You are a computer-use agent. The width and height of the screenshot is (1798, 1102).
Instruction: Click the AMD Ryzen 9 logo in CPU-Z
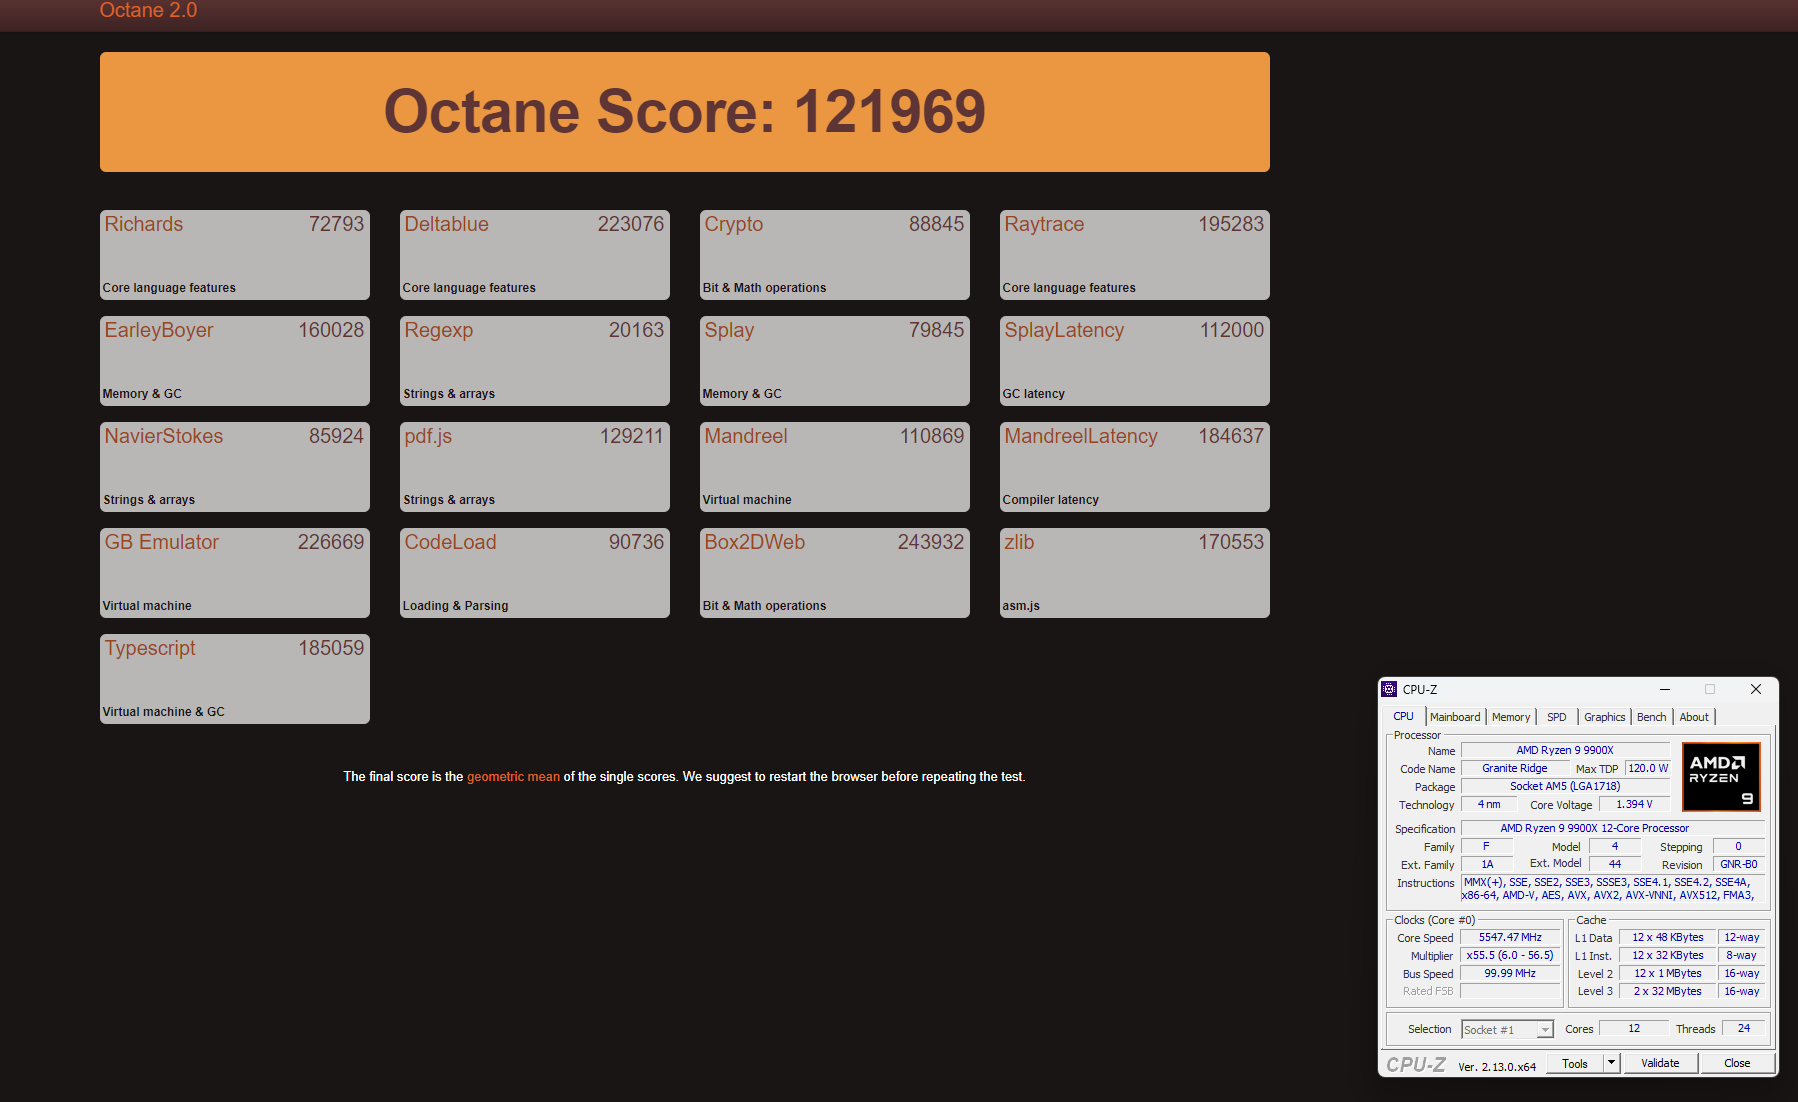point(1721,776)
